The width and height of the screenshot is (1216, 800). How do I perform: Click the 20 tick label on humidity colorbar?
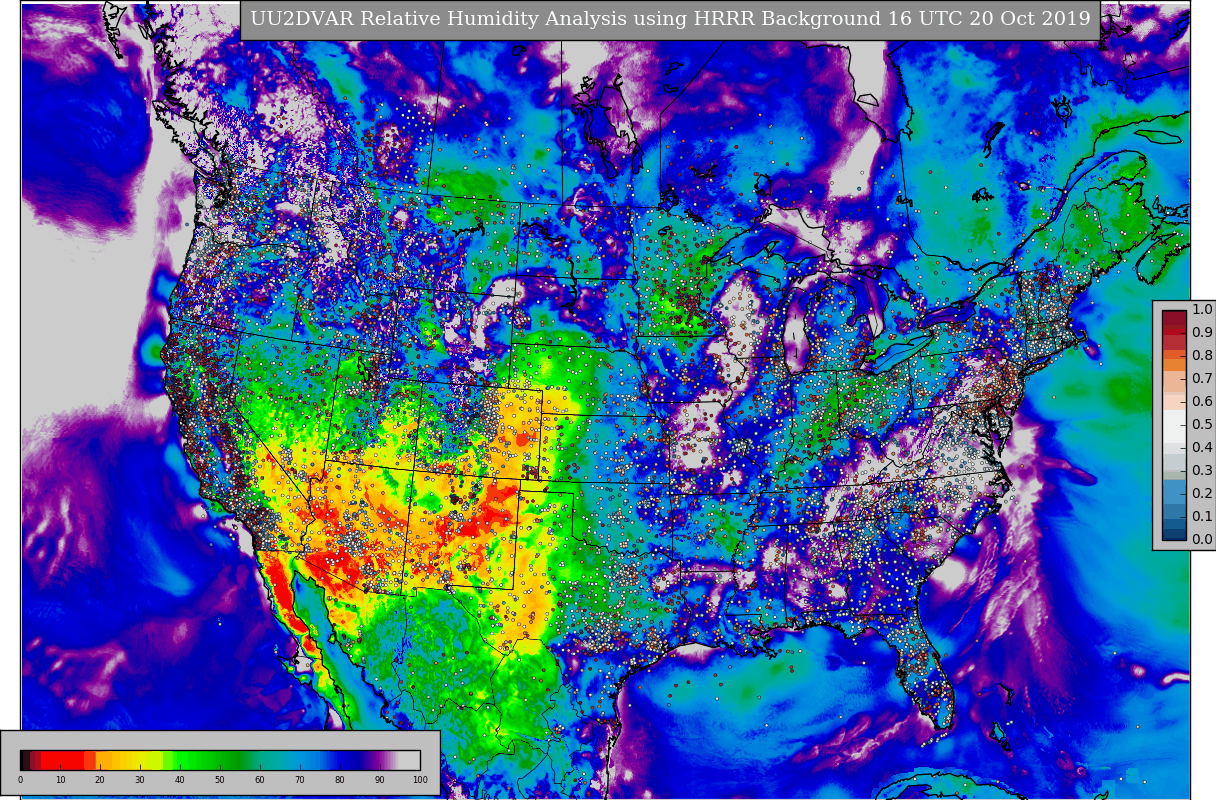point(100,780)
